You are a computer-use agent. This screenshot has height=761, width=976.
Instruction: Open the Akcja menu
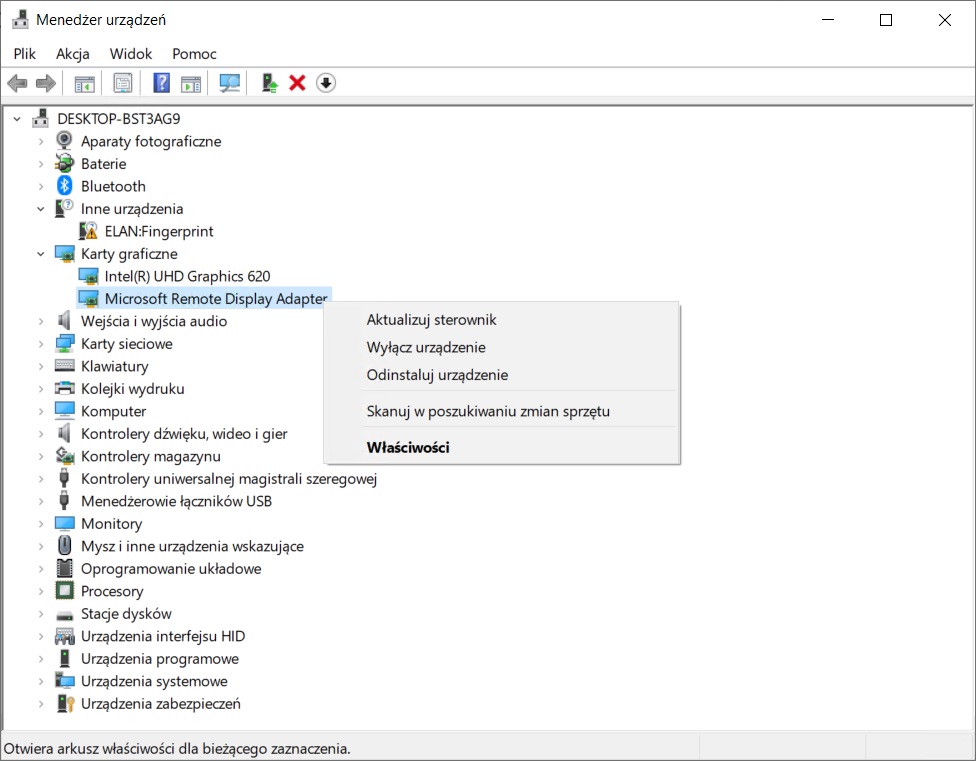click(73, 54)
